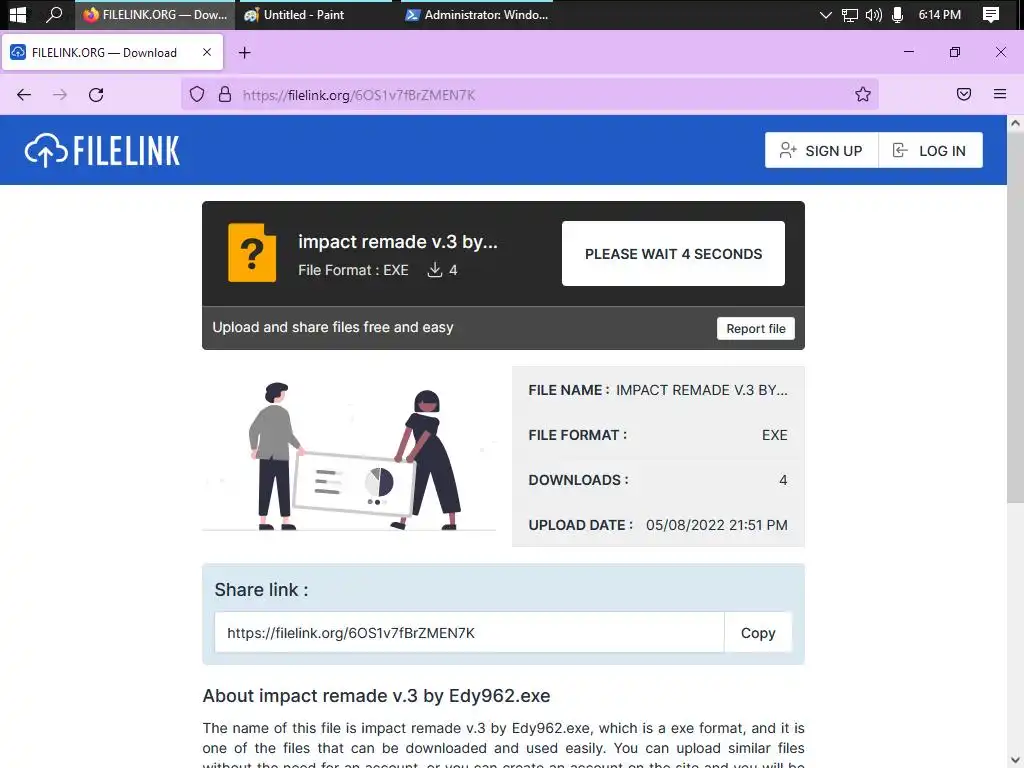Open the Firefox hamburger menu

[1000, 94]
